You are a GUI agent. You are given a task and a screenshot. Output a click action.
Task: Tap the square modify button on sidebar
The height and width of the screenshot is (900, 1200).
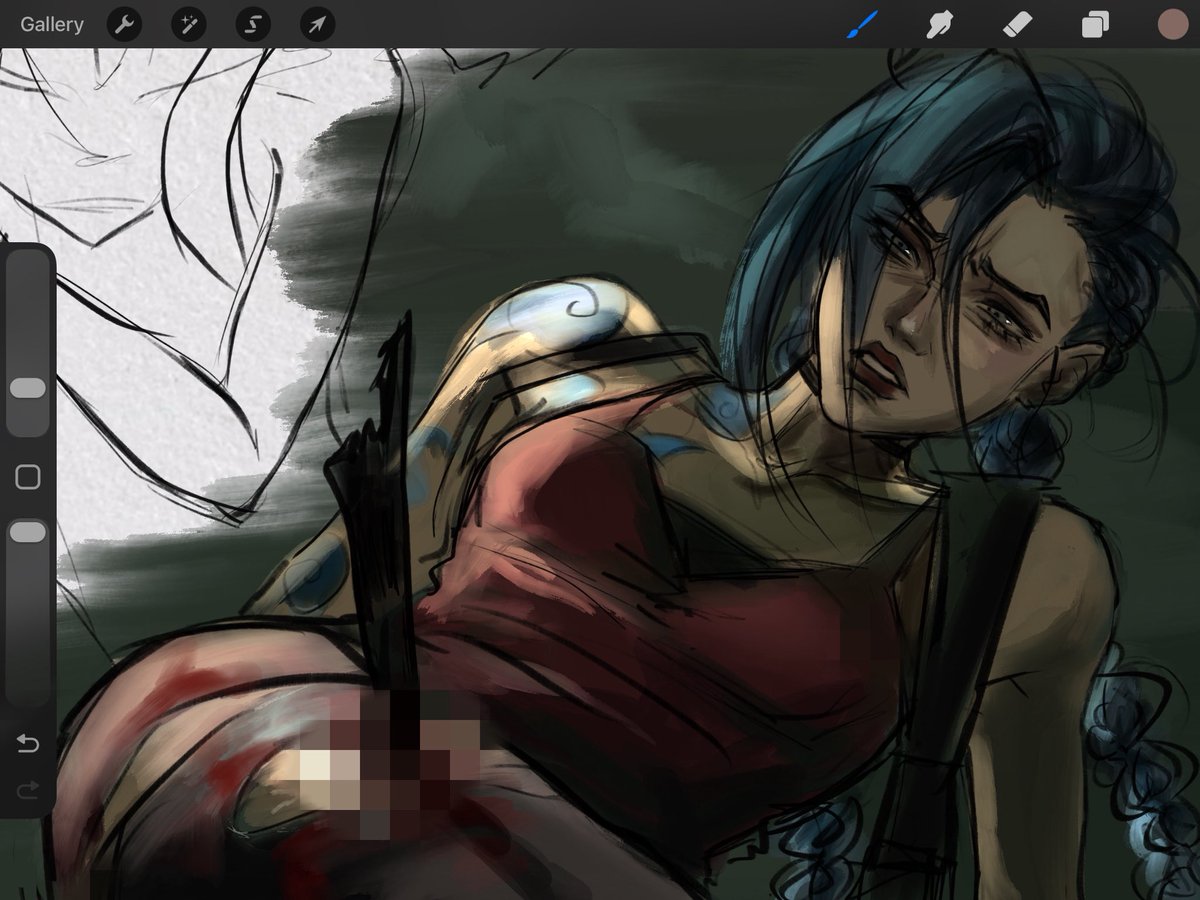pos(28,477)
